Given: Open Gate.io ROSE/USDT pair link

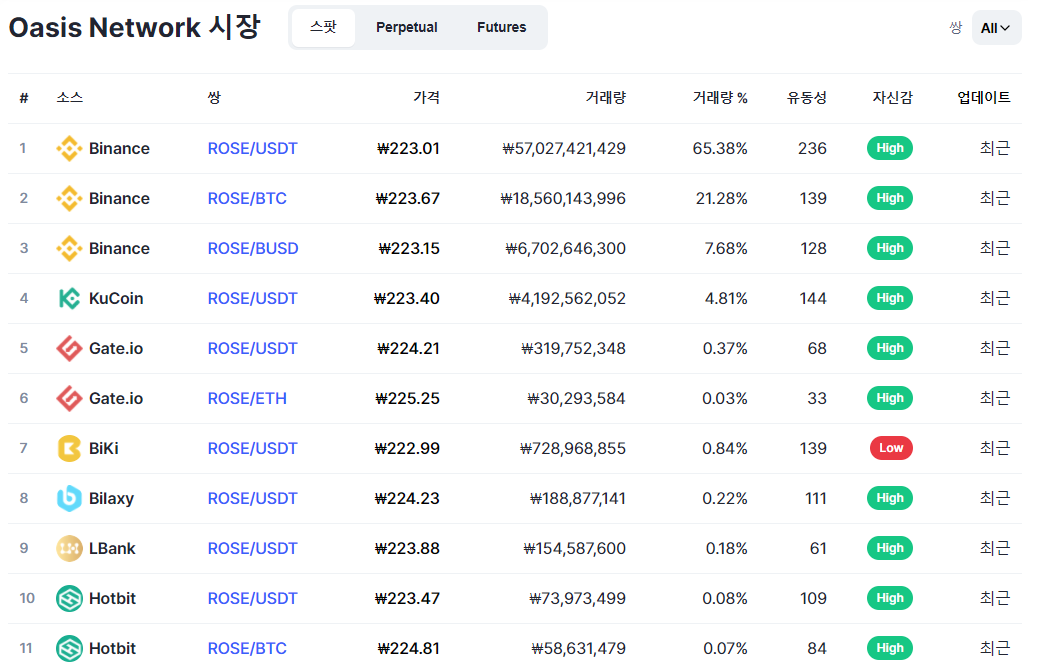Looking at the screenshot, I should click(253, 349).
